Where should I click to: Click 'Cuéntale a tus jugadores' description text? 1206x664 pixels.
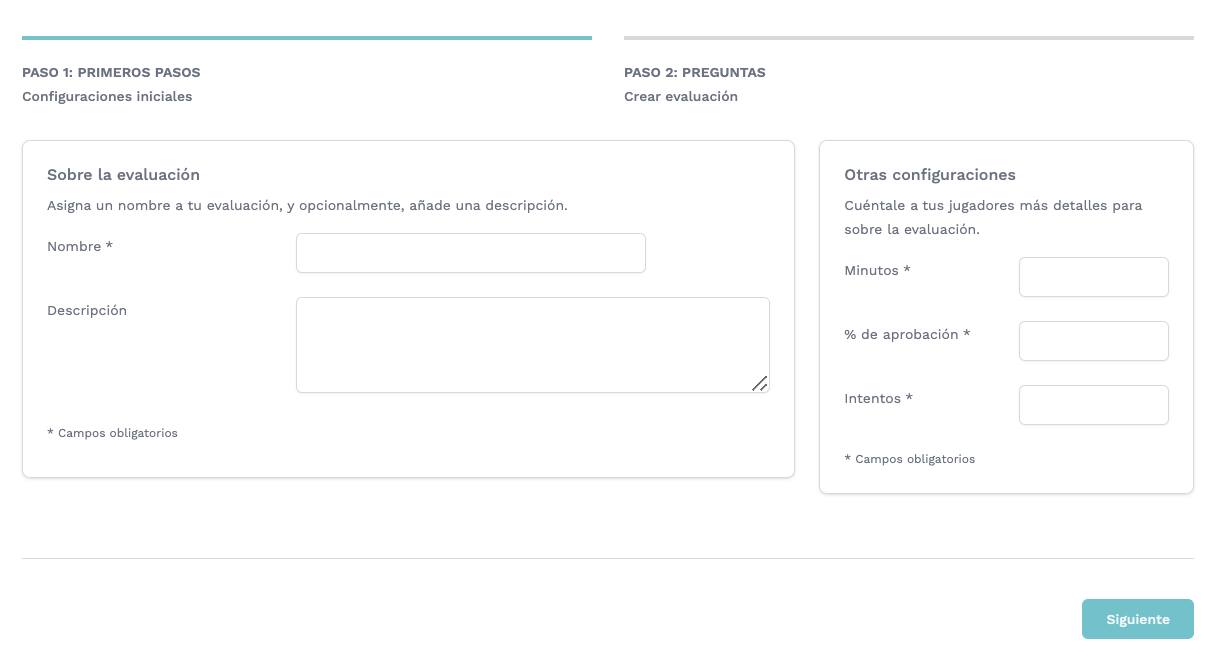(993, 217)
